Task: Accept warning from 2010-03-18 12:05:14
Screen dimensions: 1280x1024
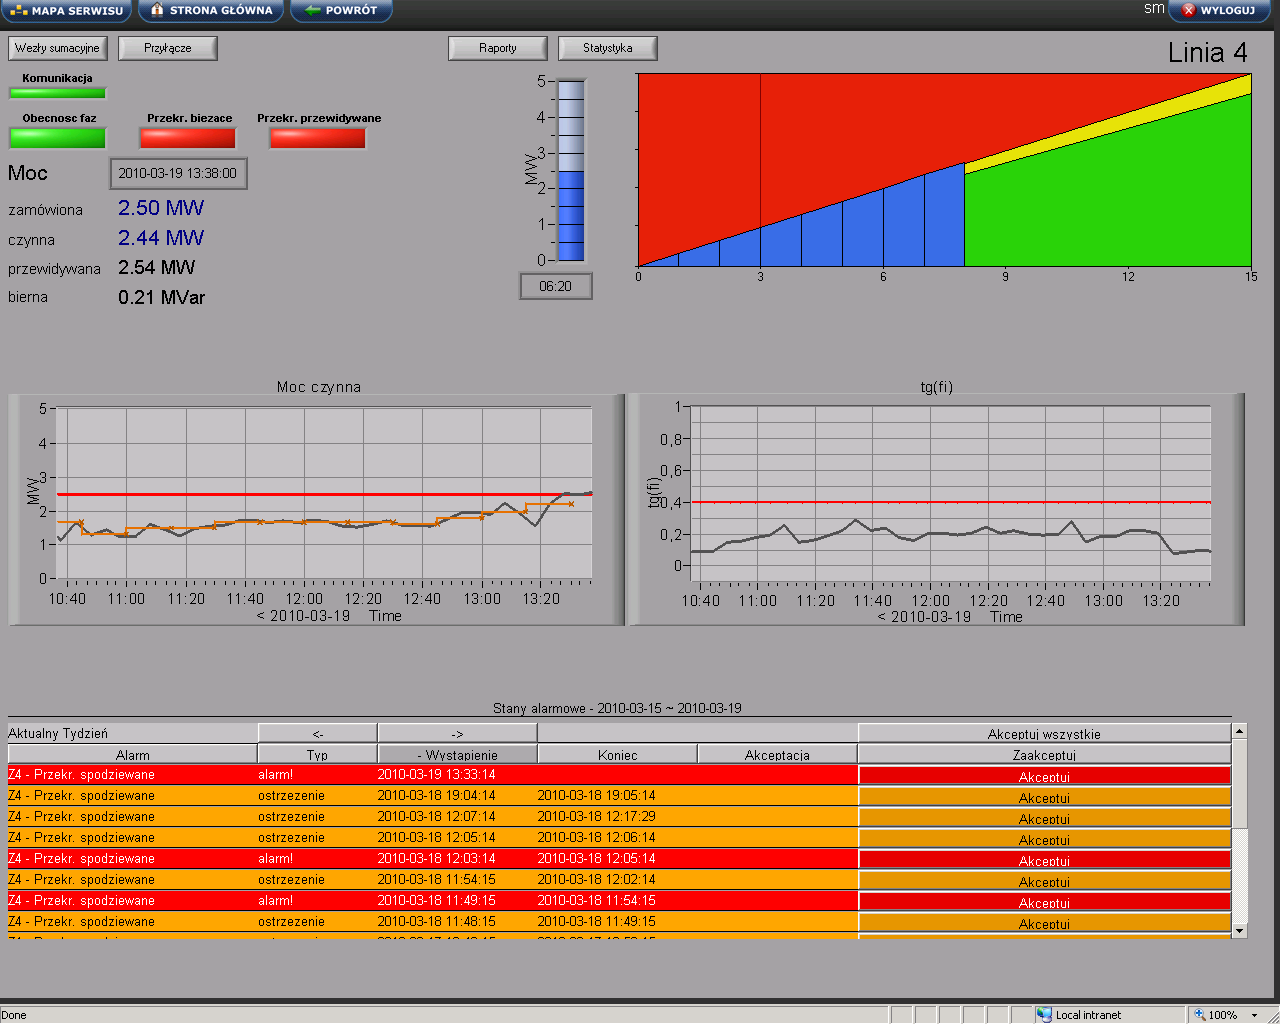Action: 1044,839
